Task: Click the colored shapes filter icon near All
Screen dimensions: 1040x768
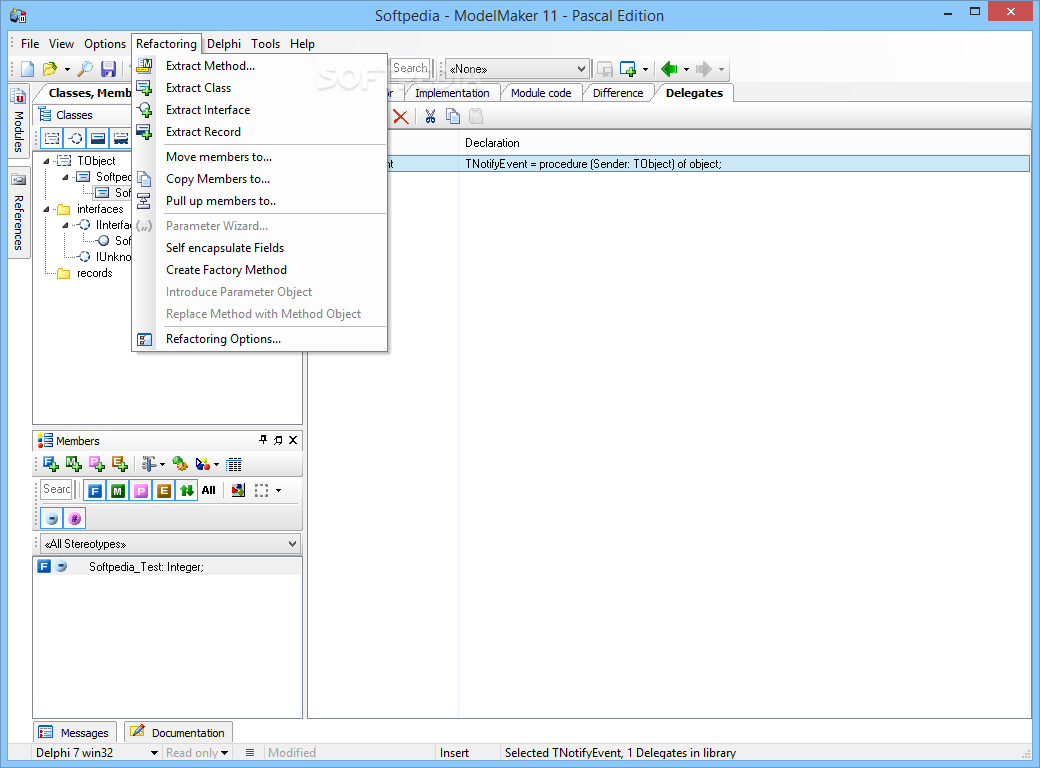Action: 238,490
